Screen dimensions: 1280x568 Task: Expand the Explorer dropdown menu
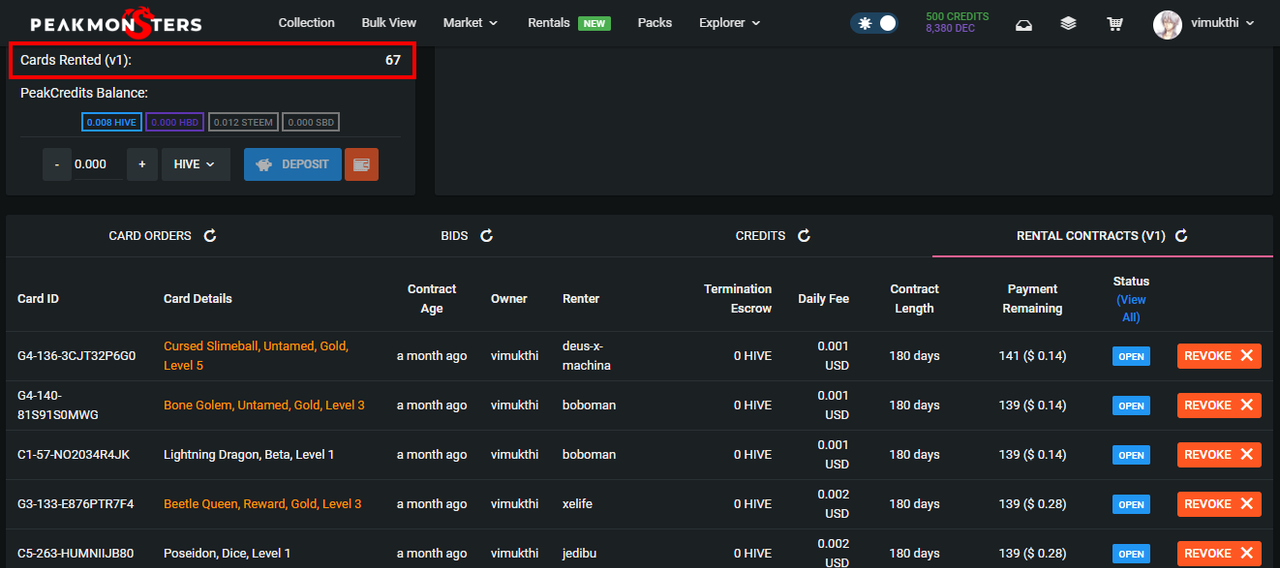click(x=730, y=23)
